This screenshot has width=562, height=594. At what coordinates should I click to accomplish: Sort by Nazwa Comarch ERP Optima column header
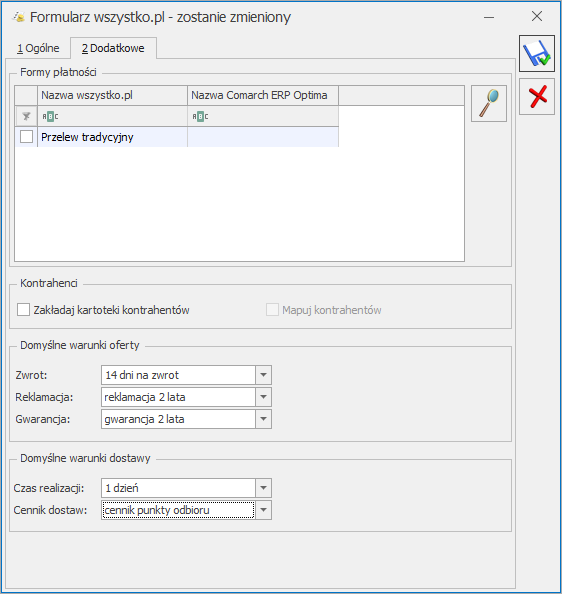[x=263, y=95]
